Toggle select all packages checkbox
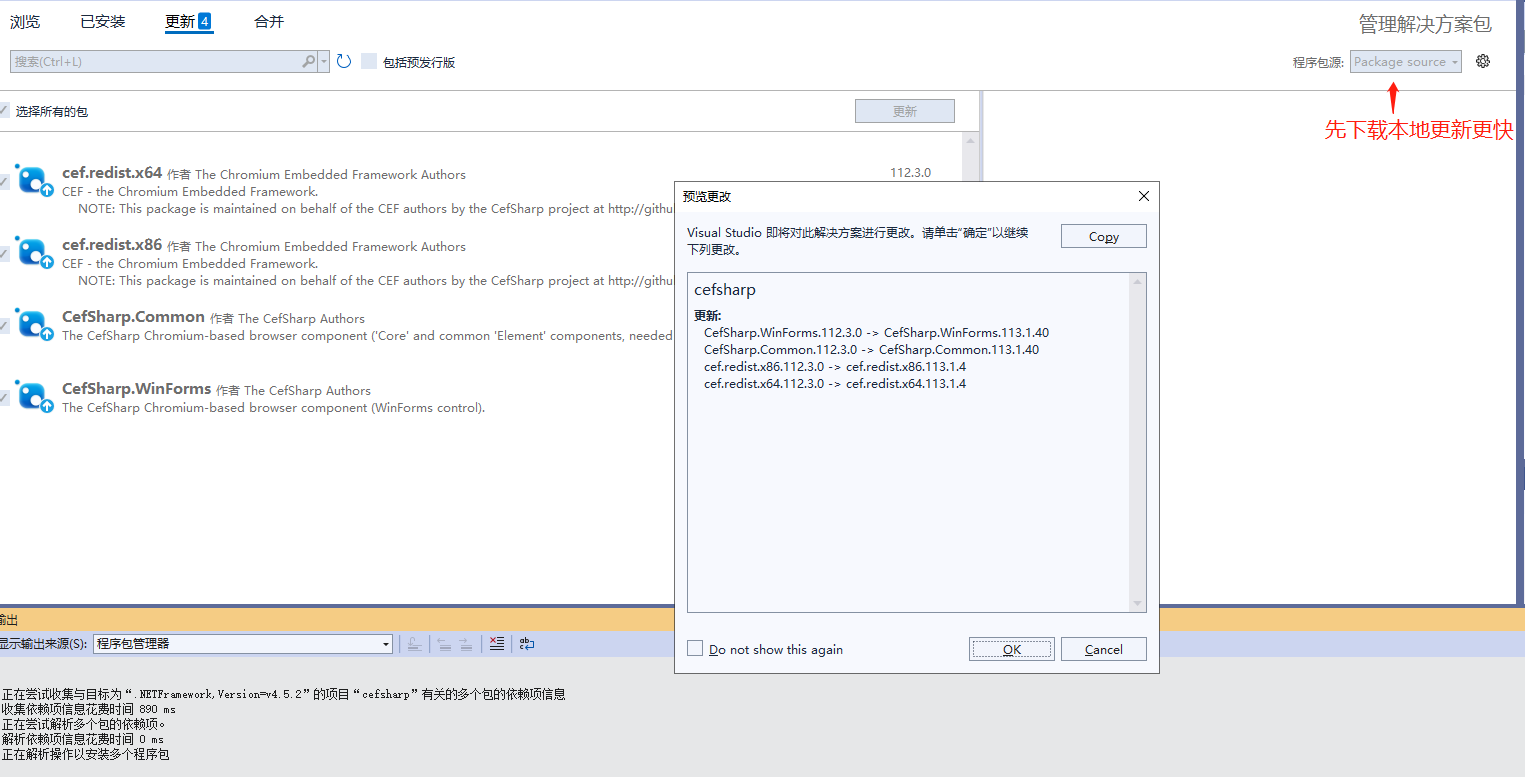The image size is (1525, 777). (x=4, y=111)
